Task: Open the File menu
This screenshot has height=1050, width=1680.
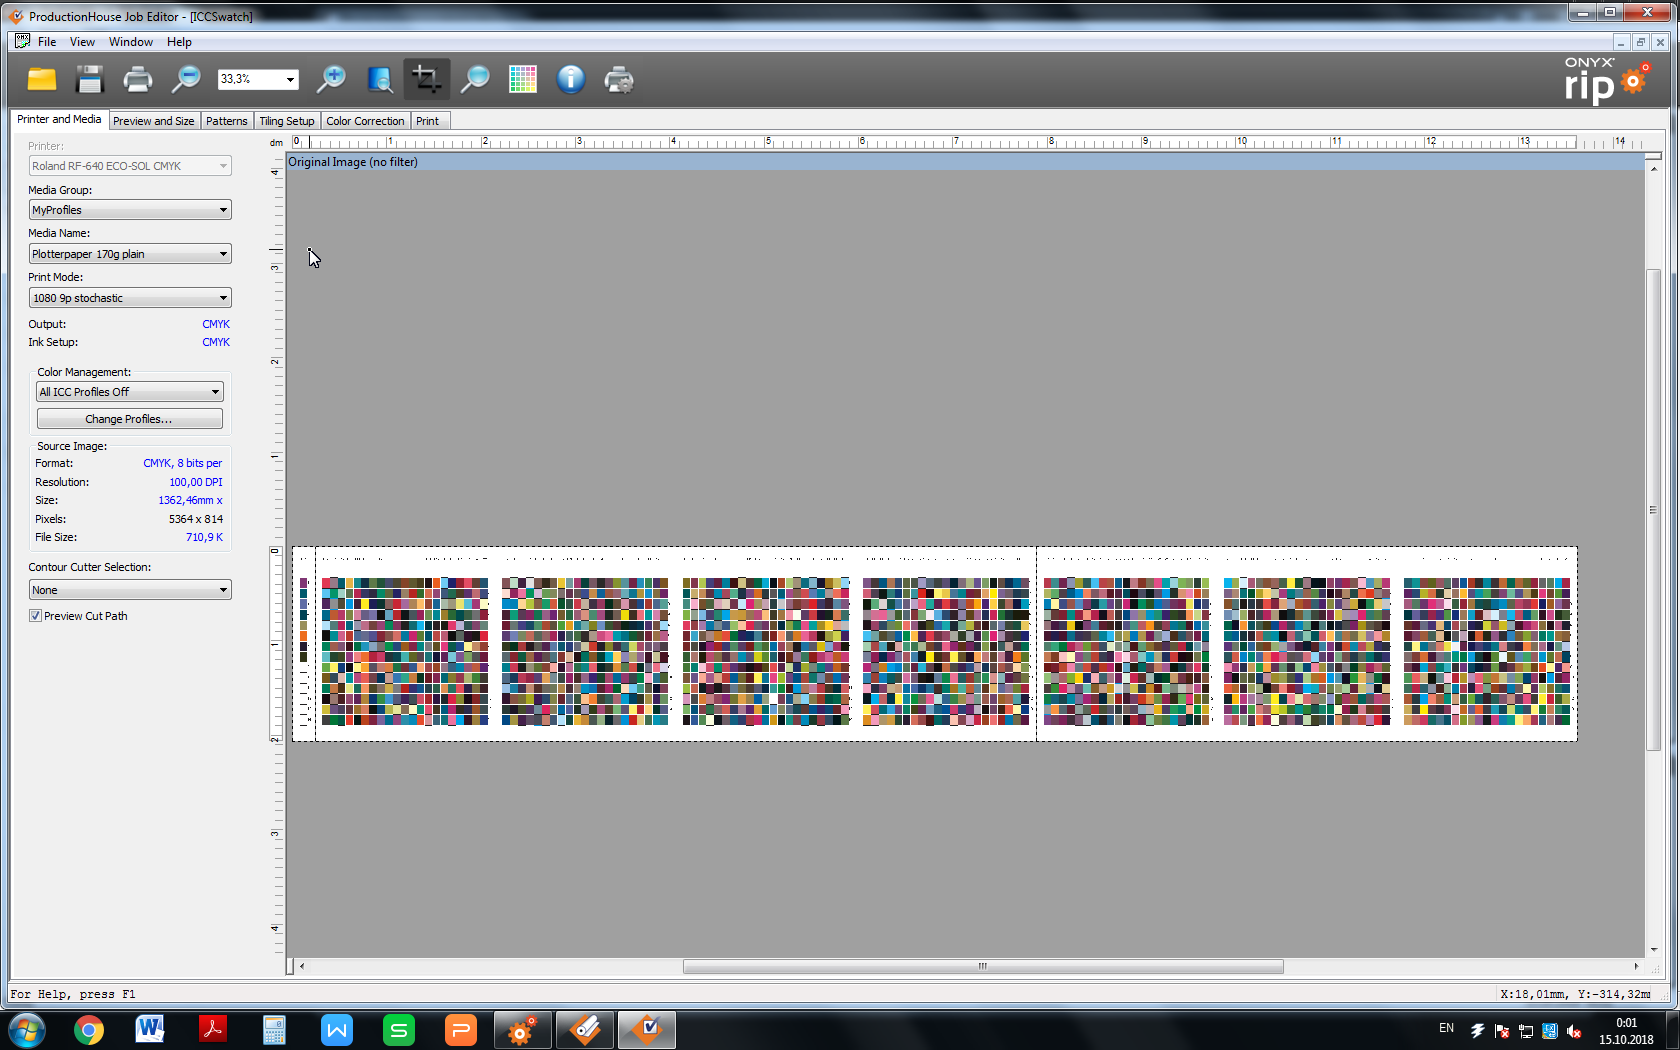Action: 47,42
